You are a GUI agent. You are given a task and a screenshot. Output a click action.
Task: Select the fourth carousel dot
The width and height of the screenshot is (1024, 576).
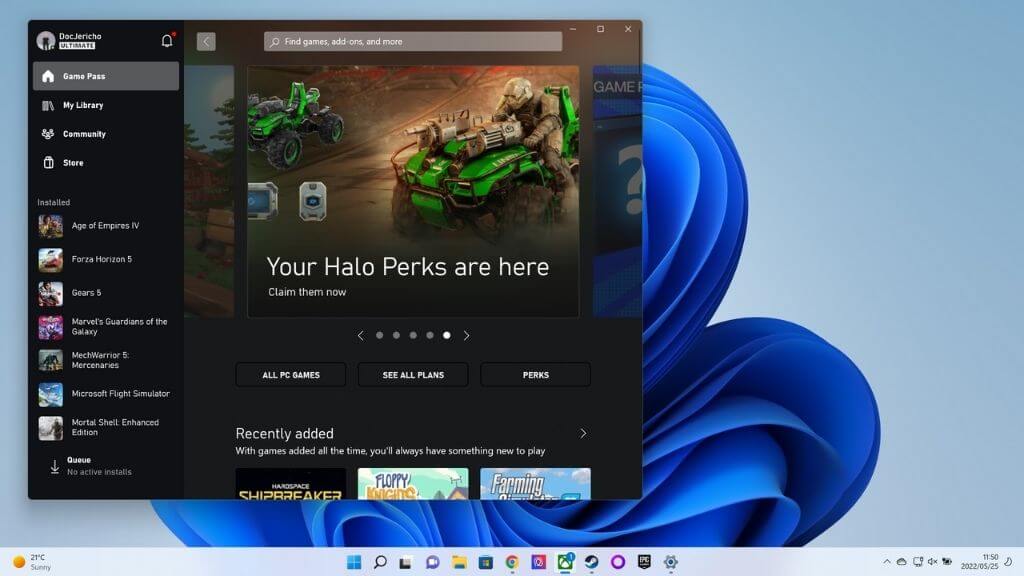point(430,335)
